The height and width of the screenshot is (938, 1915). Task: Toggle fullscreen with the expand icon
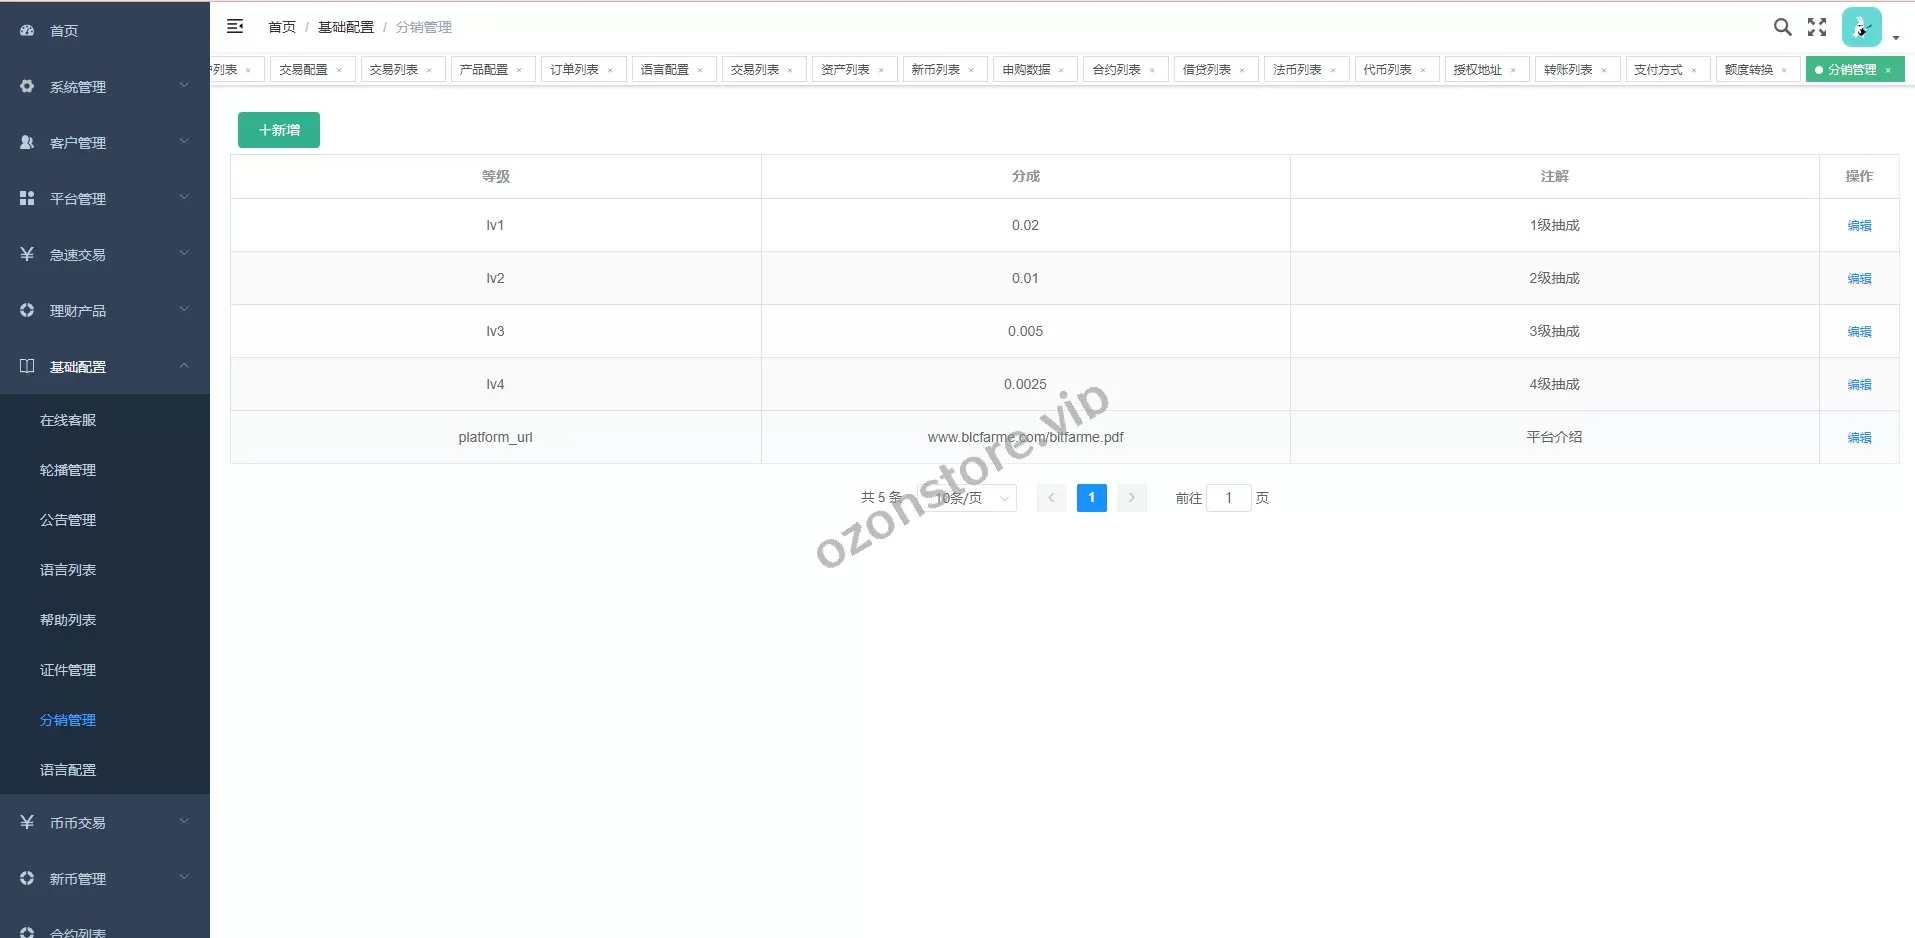1817,27
